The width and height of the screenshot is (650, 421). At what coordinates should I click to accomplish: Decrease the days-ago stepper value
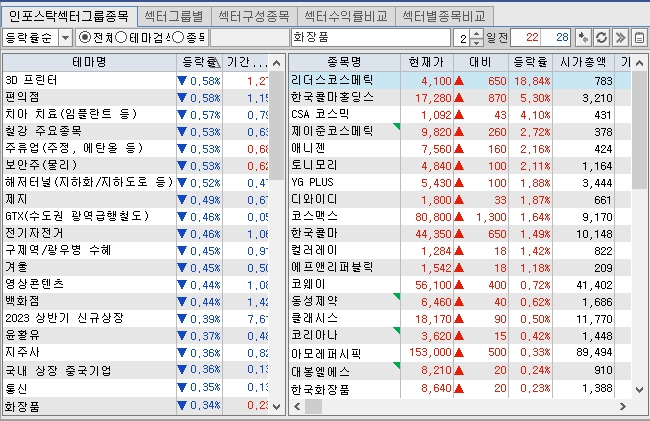pyautogui.click(x=476, y=42)
